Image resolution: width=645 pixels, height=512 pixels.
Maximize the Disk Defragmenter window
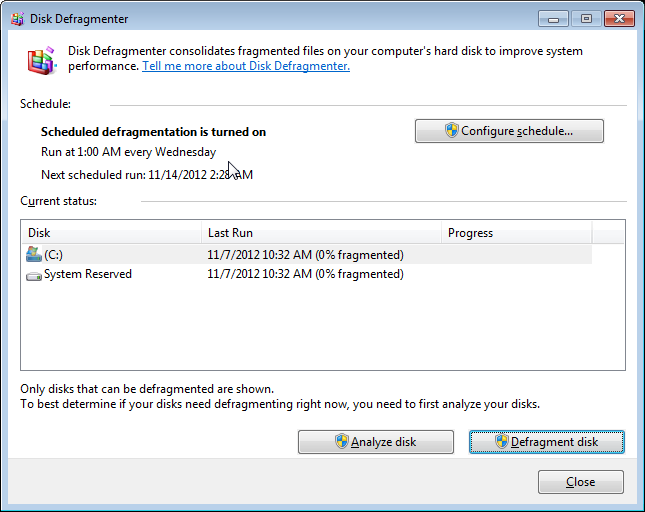point(585,18)
